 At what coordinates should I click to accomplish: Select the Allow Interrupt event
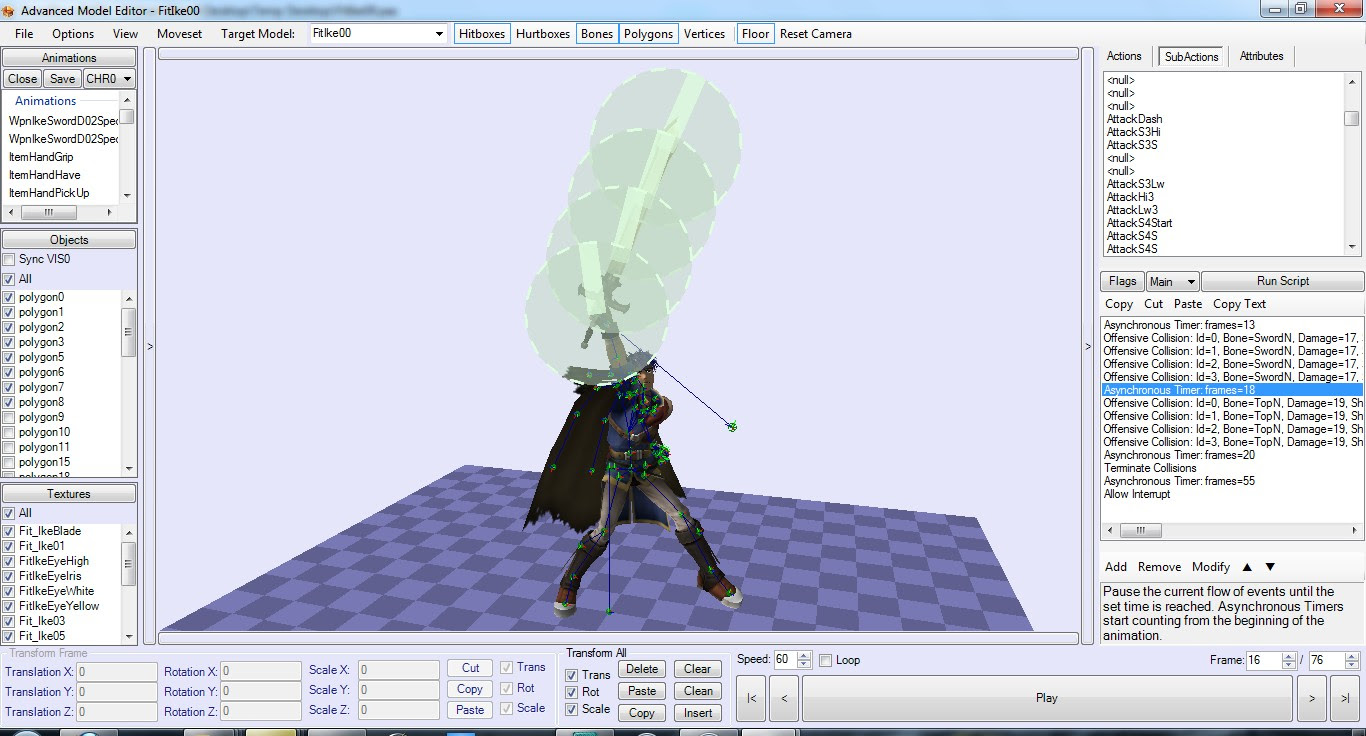1137,494
